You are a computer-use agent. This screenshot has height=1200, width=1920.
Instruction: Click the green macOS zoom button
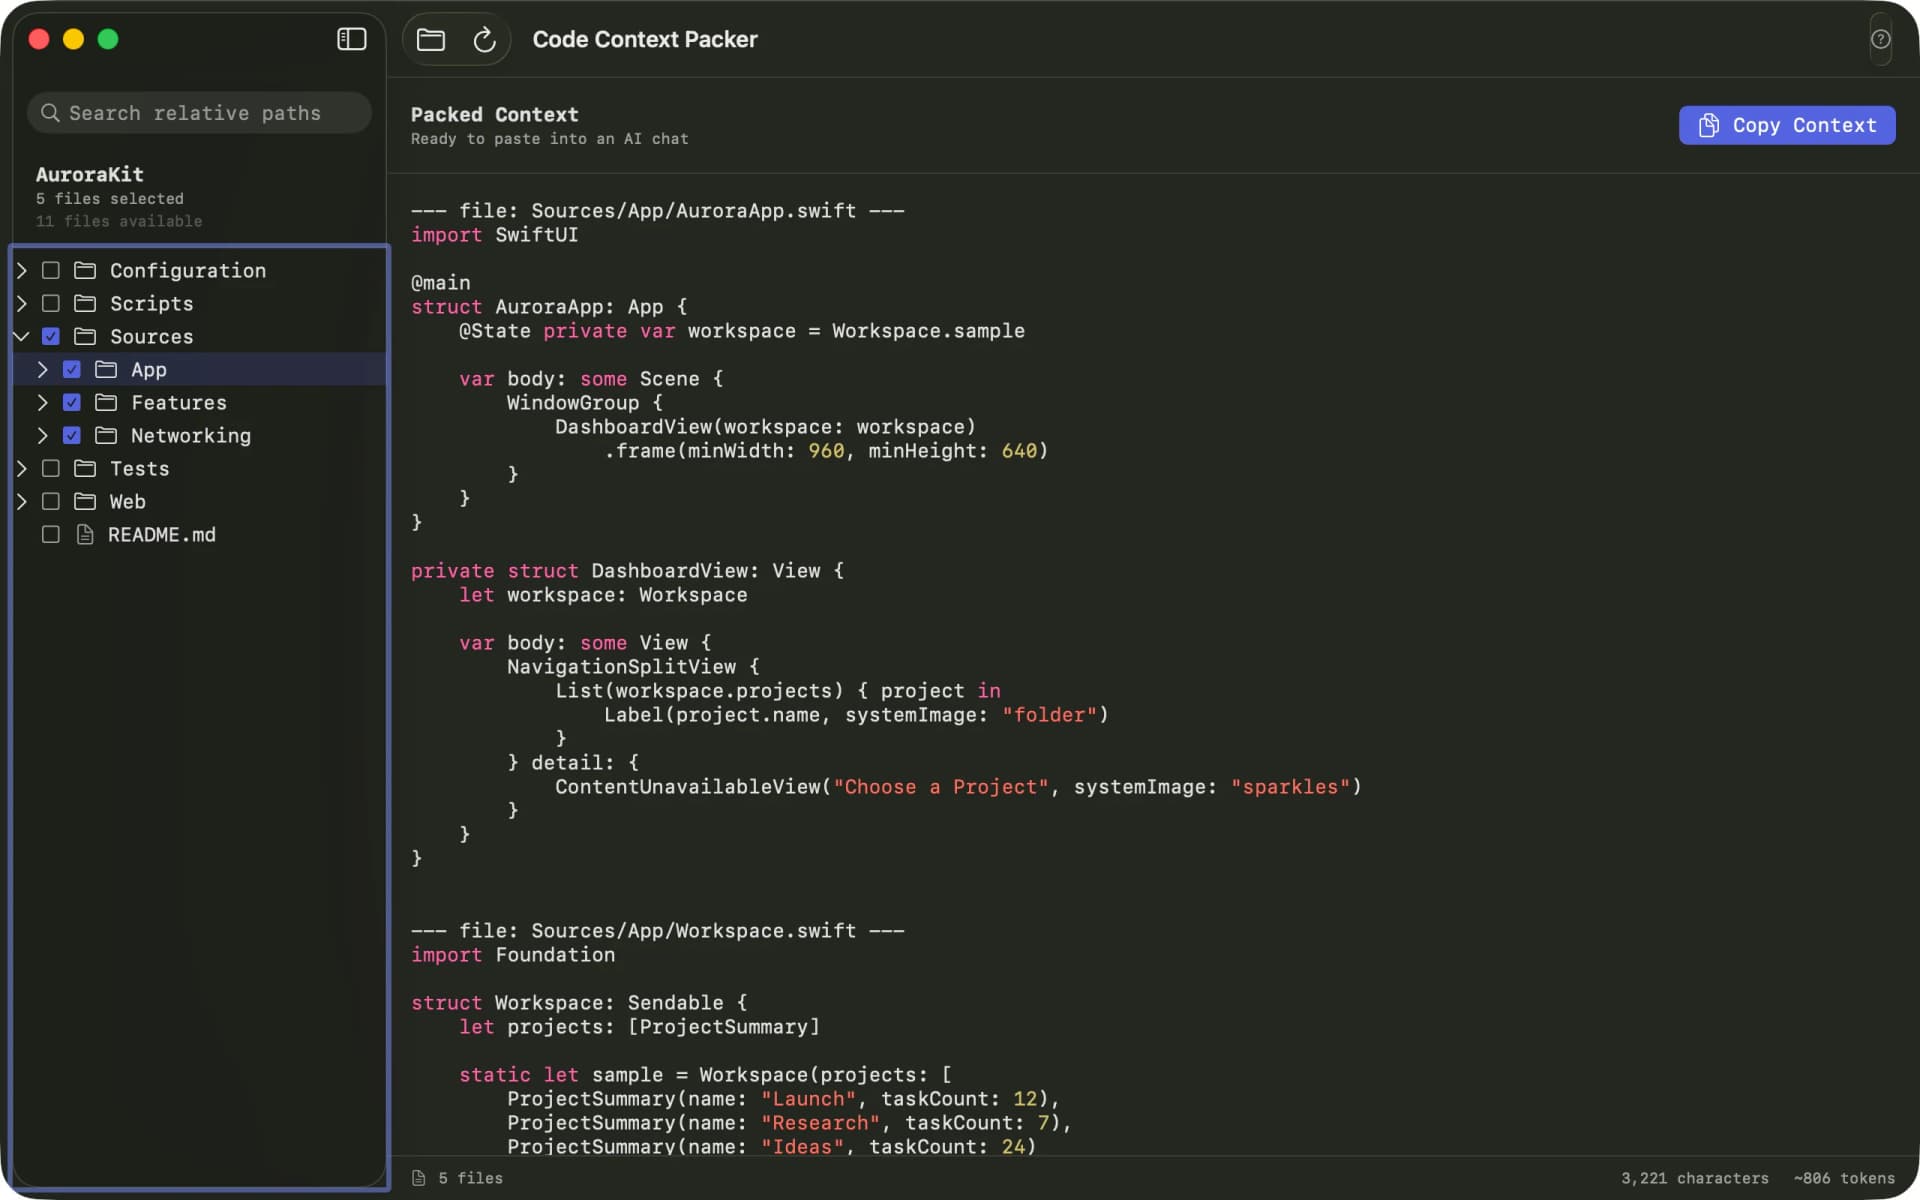(108, 39)
